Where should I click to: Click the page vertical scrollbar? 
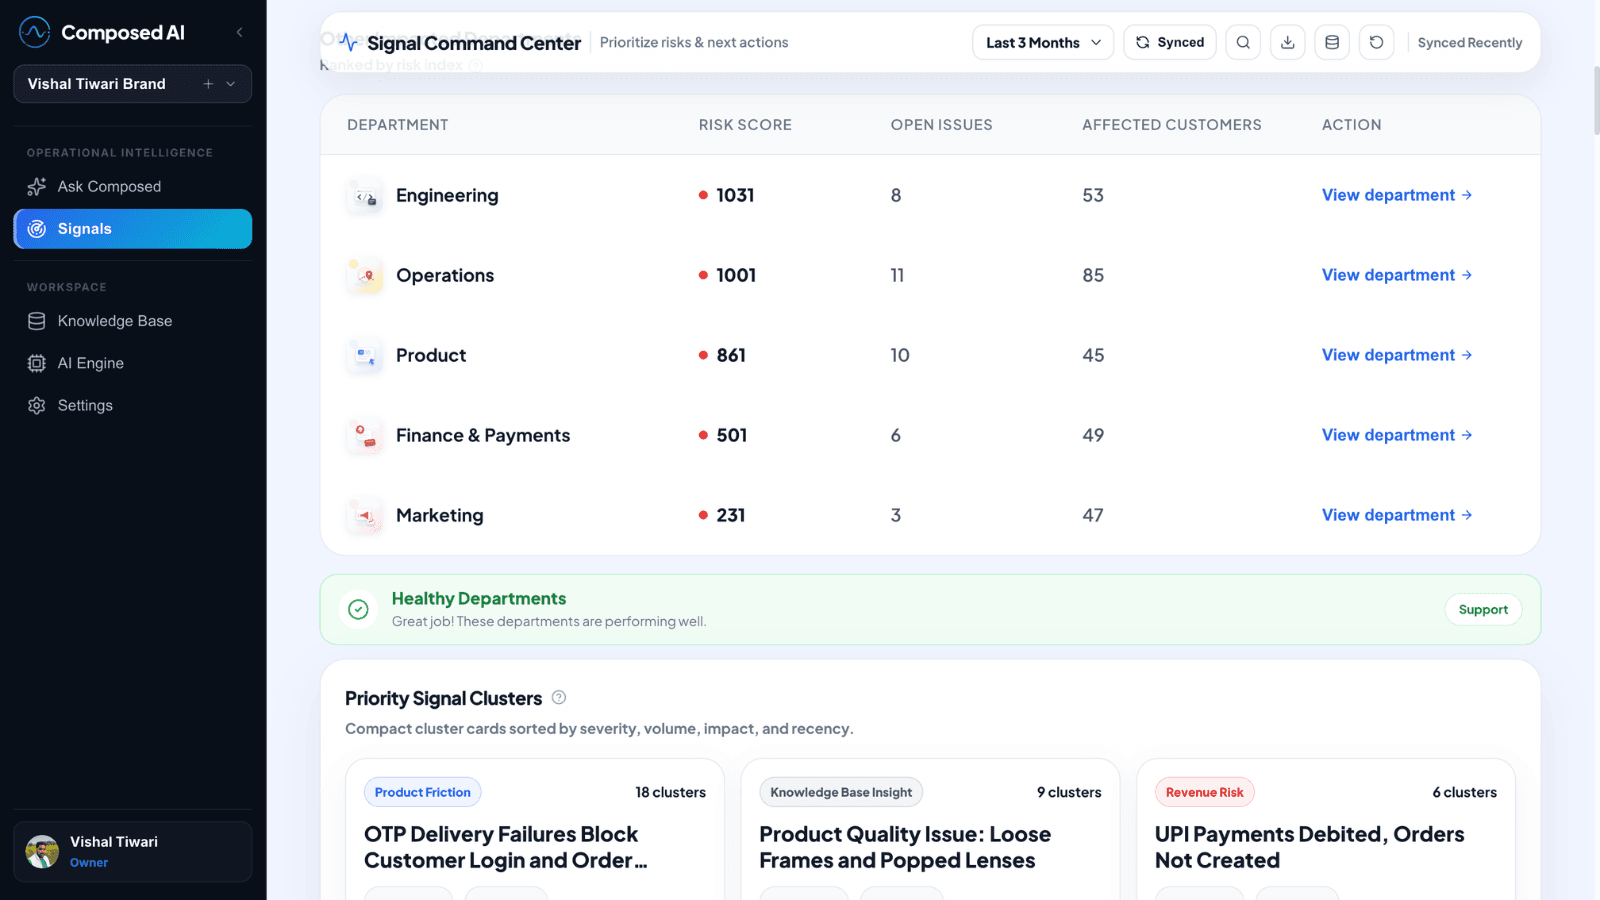pos(1595,100)
